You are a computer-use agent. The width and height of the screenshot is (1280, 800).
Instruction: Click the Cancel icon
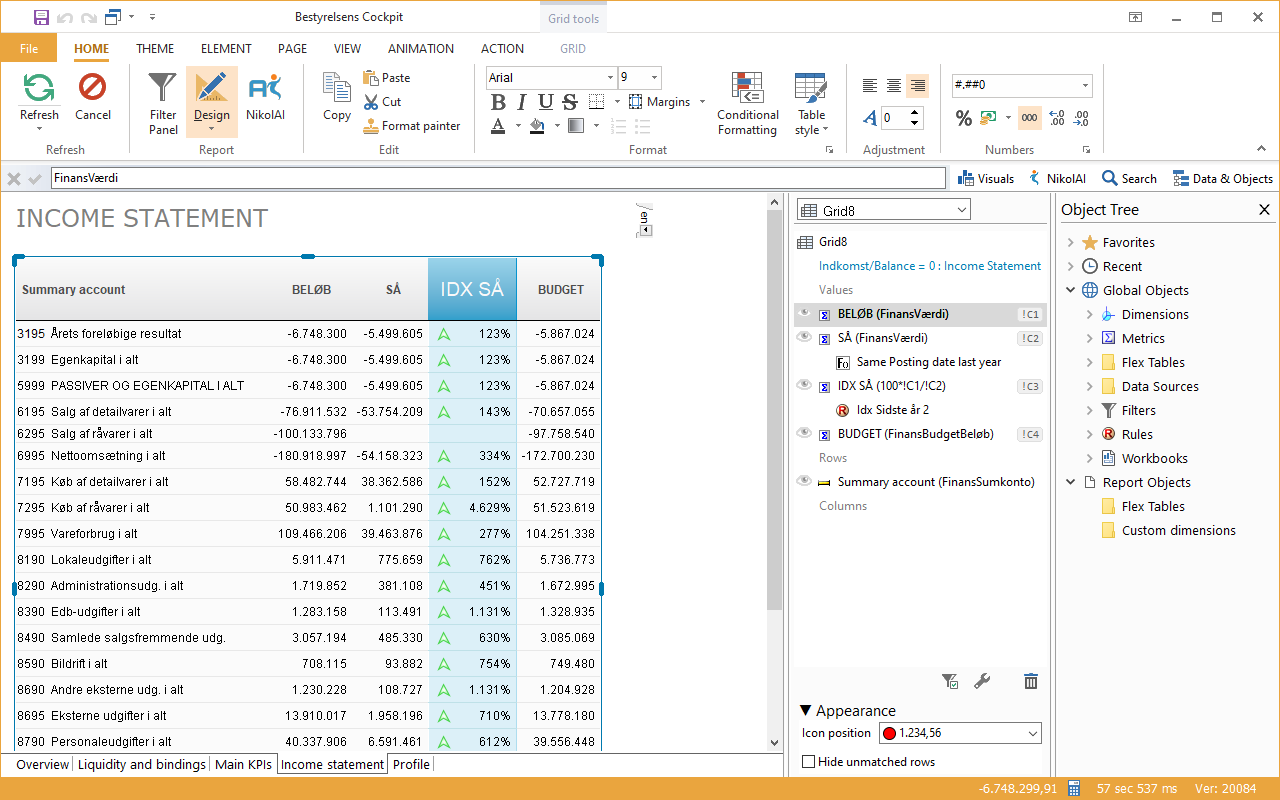point(93,88)
